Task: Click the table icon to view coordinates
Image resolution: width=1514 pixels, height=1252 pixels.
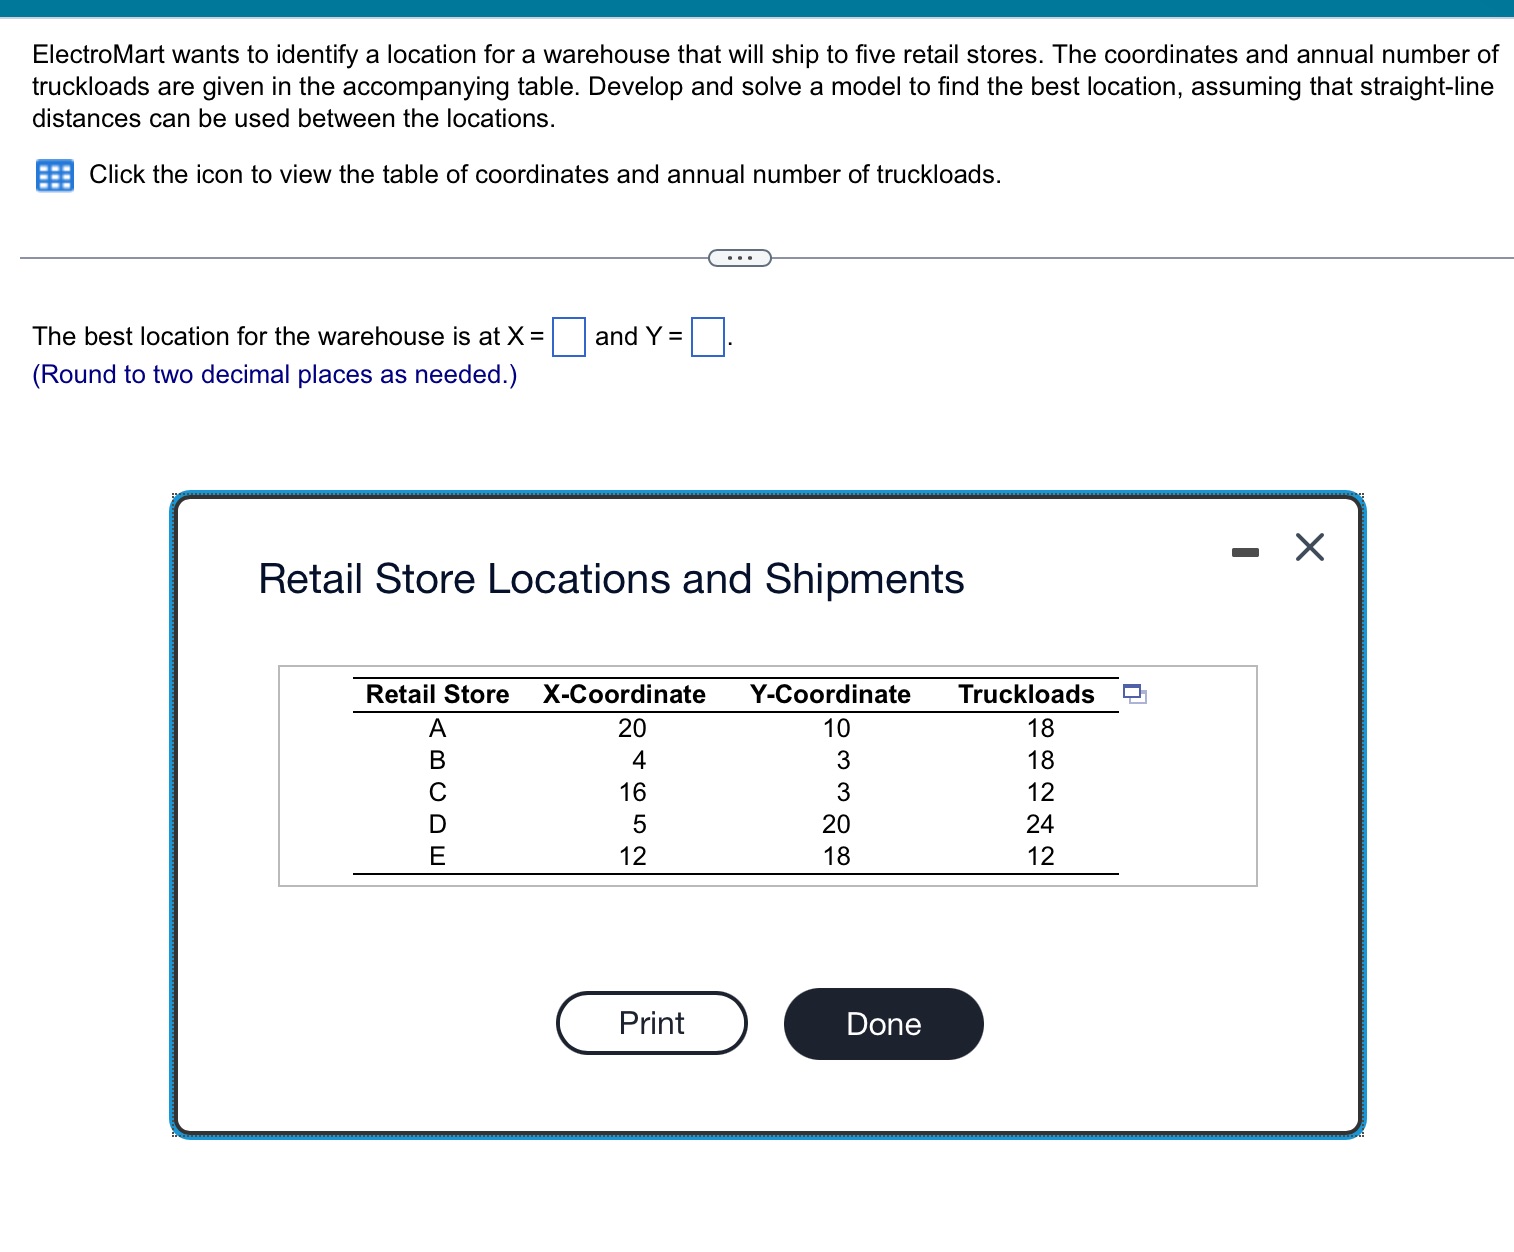Action: click(54, 175)
